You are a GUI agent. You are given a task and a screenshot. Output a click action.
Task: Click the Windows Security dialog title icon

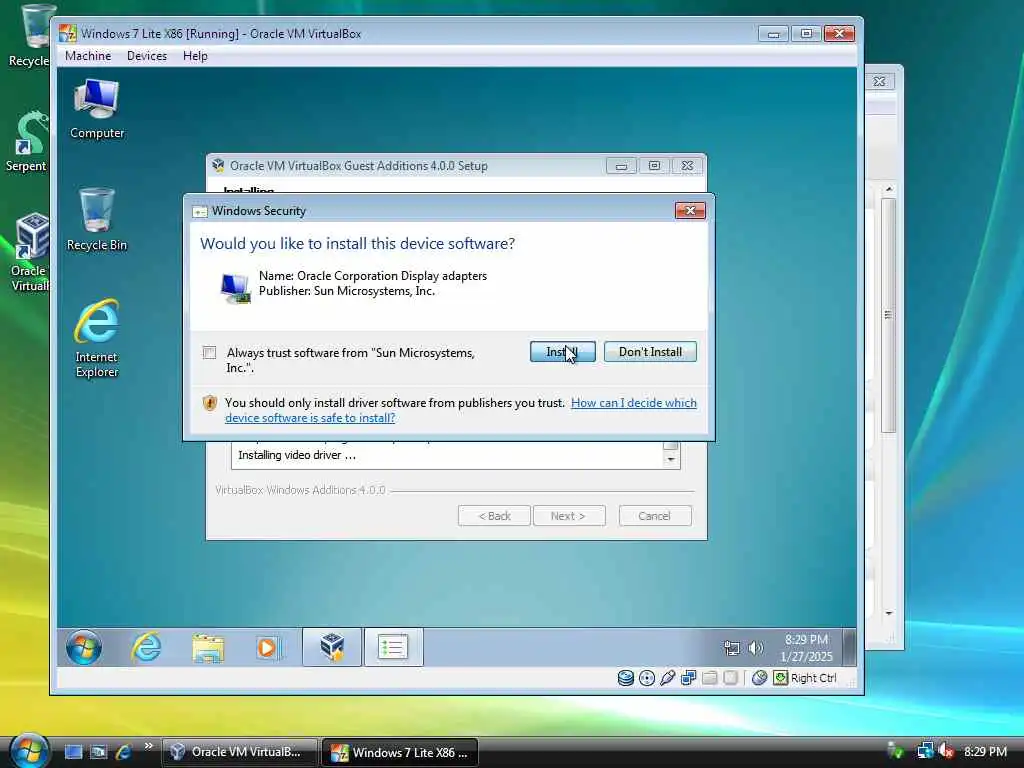(x=199, y=211)
